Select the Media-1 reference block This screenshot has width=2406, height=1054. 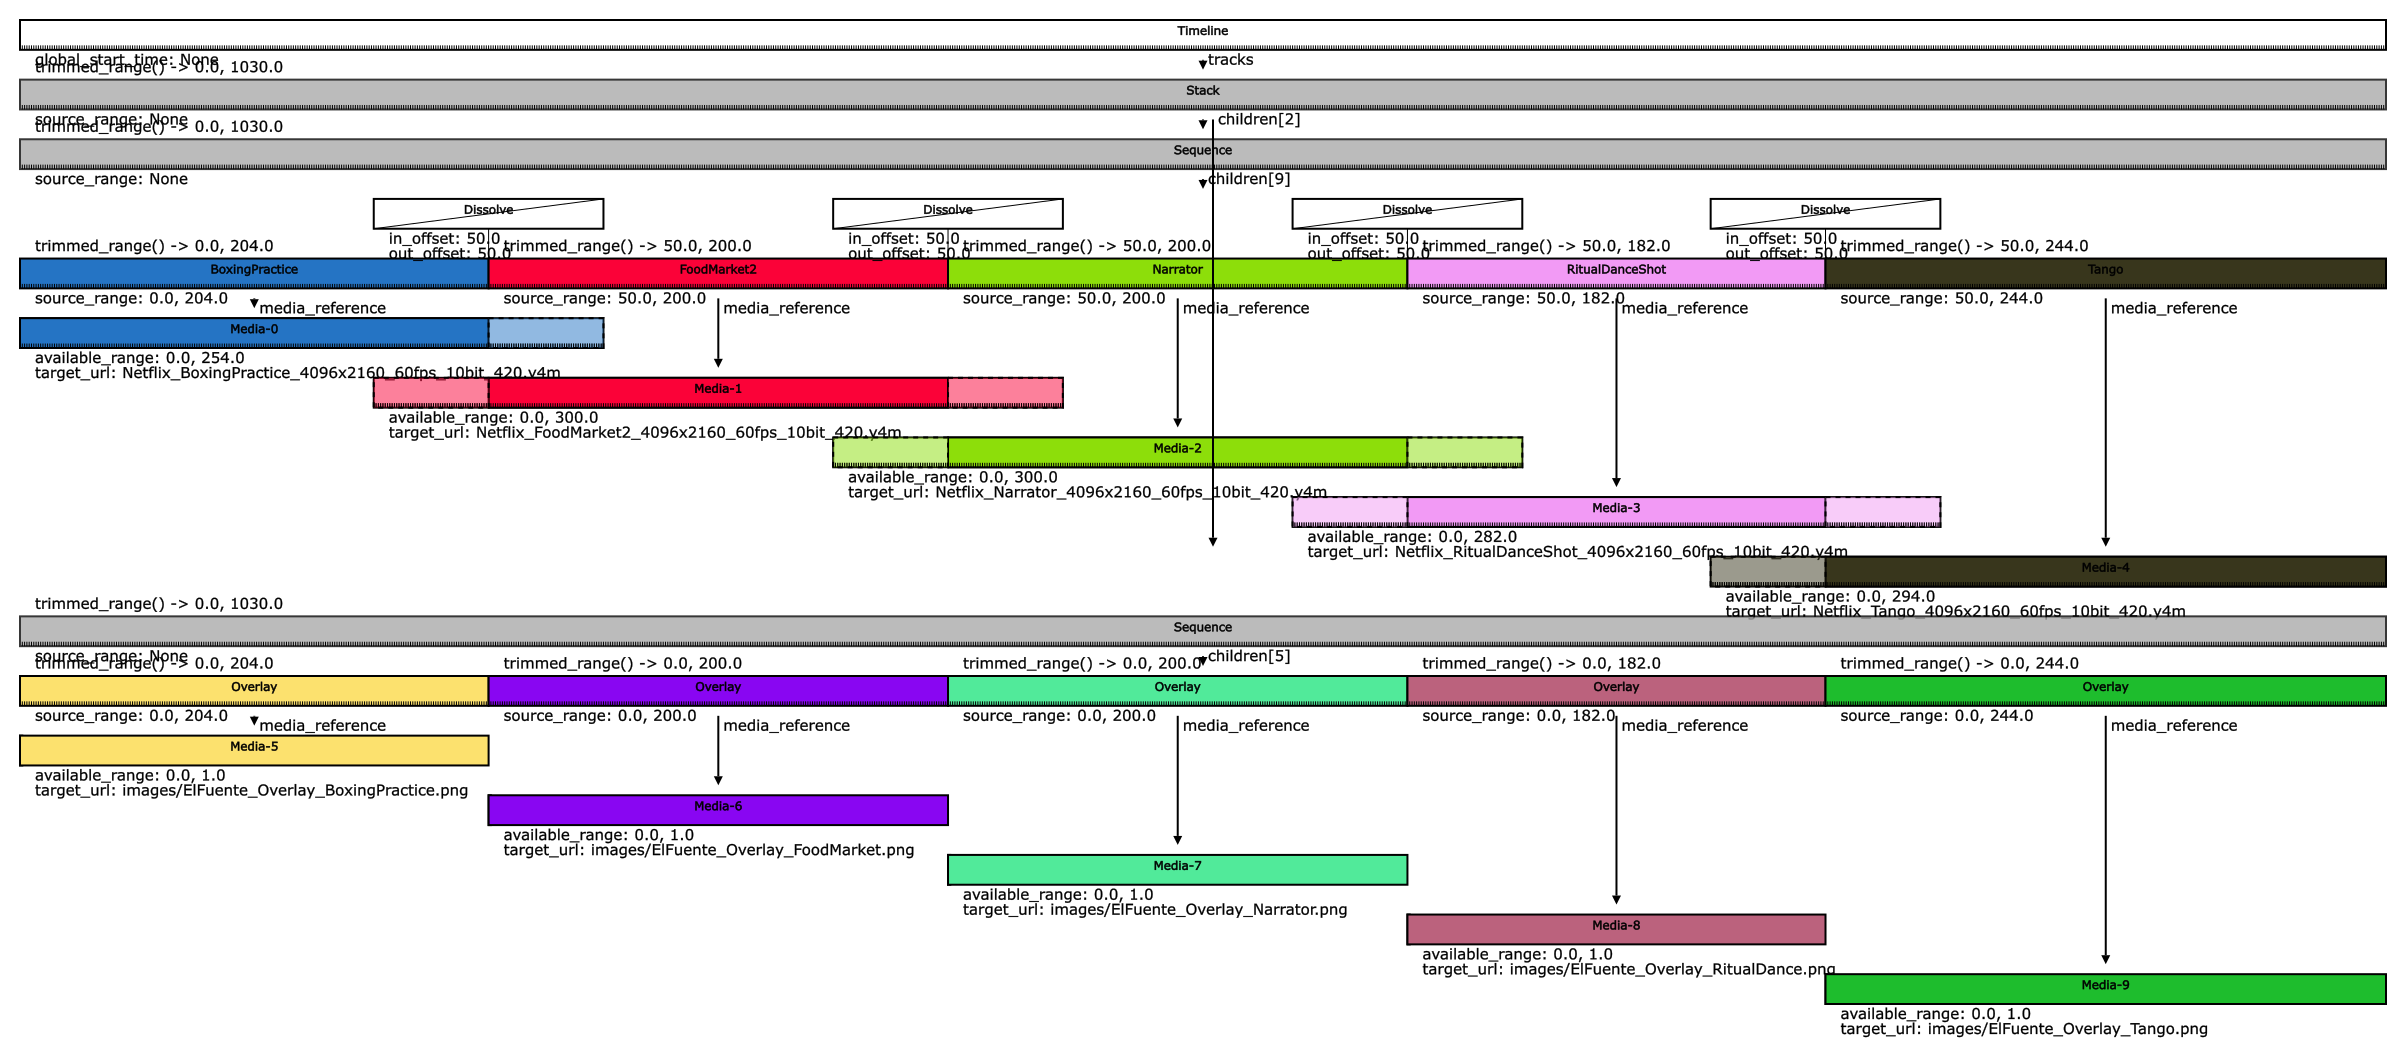click(718, 392)
